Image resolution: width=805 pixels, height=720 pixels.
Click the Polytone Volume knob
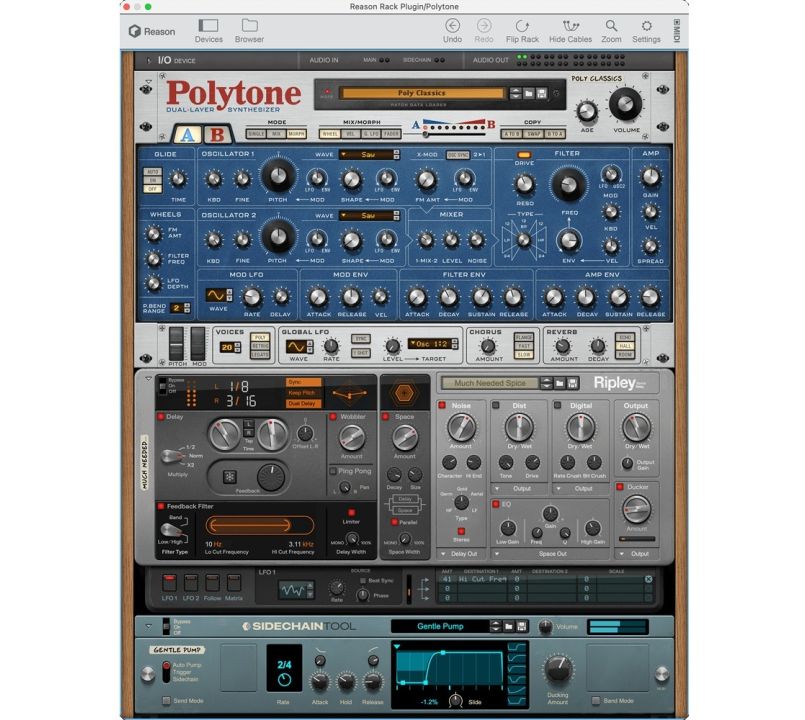[x=627, y=103]
